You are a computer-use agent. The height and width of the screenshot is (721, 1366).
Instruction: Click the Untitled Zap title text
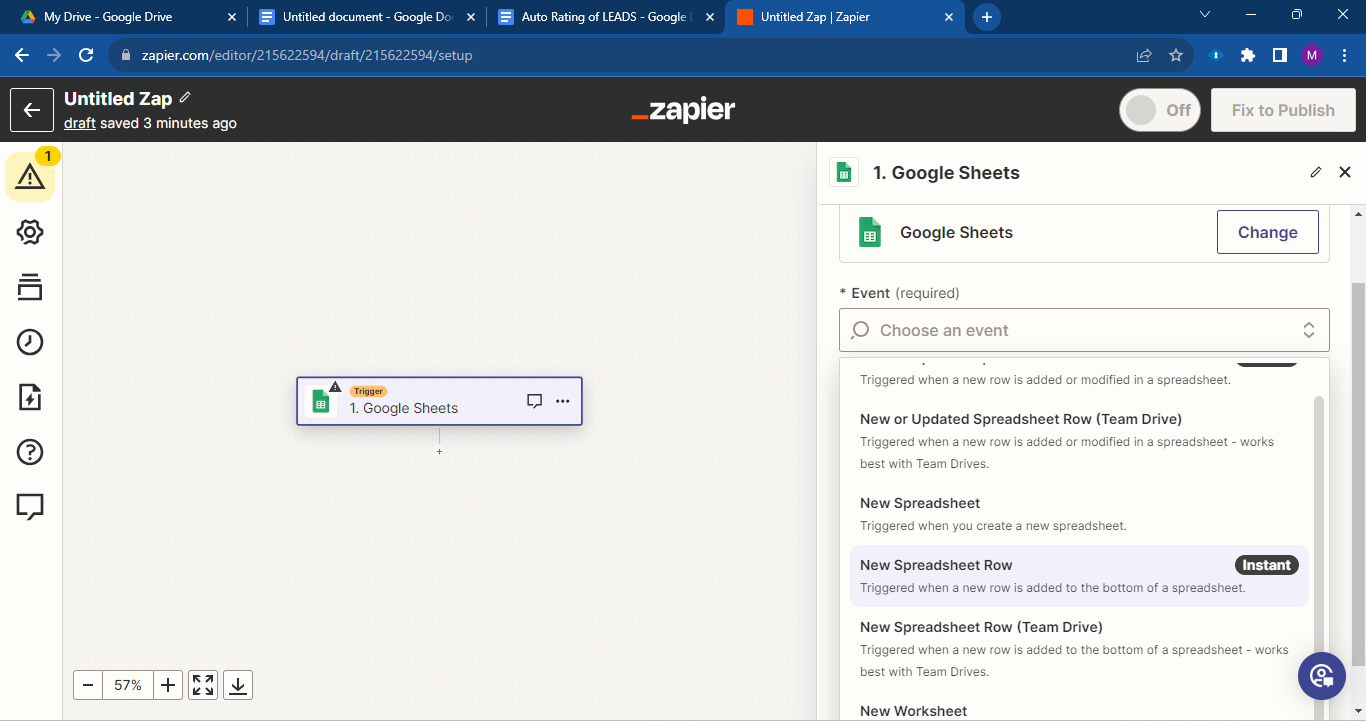pyautogui.click(x=118, y=99)
